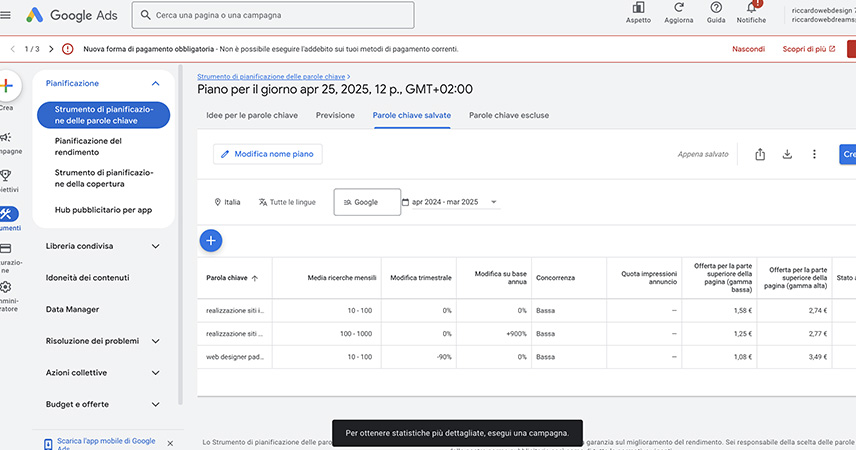The image size is (856, 450).
Task: Click the Nascondi link
Action: (x=748, y=48)
